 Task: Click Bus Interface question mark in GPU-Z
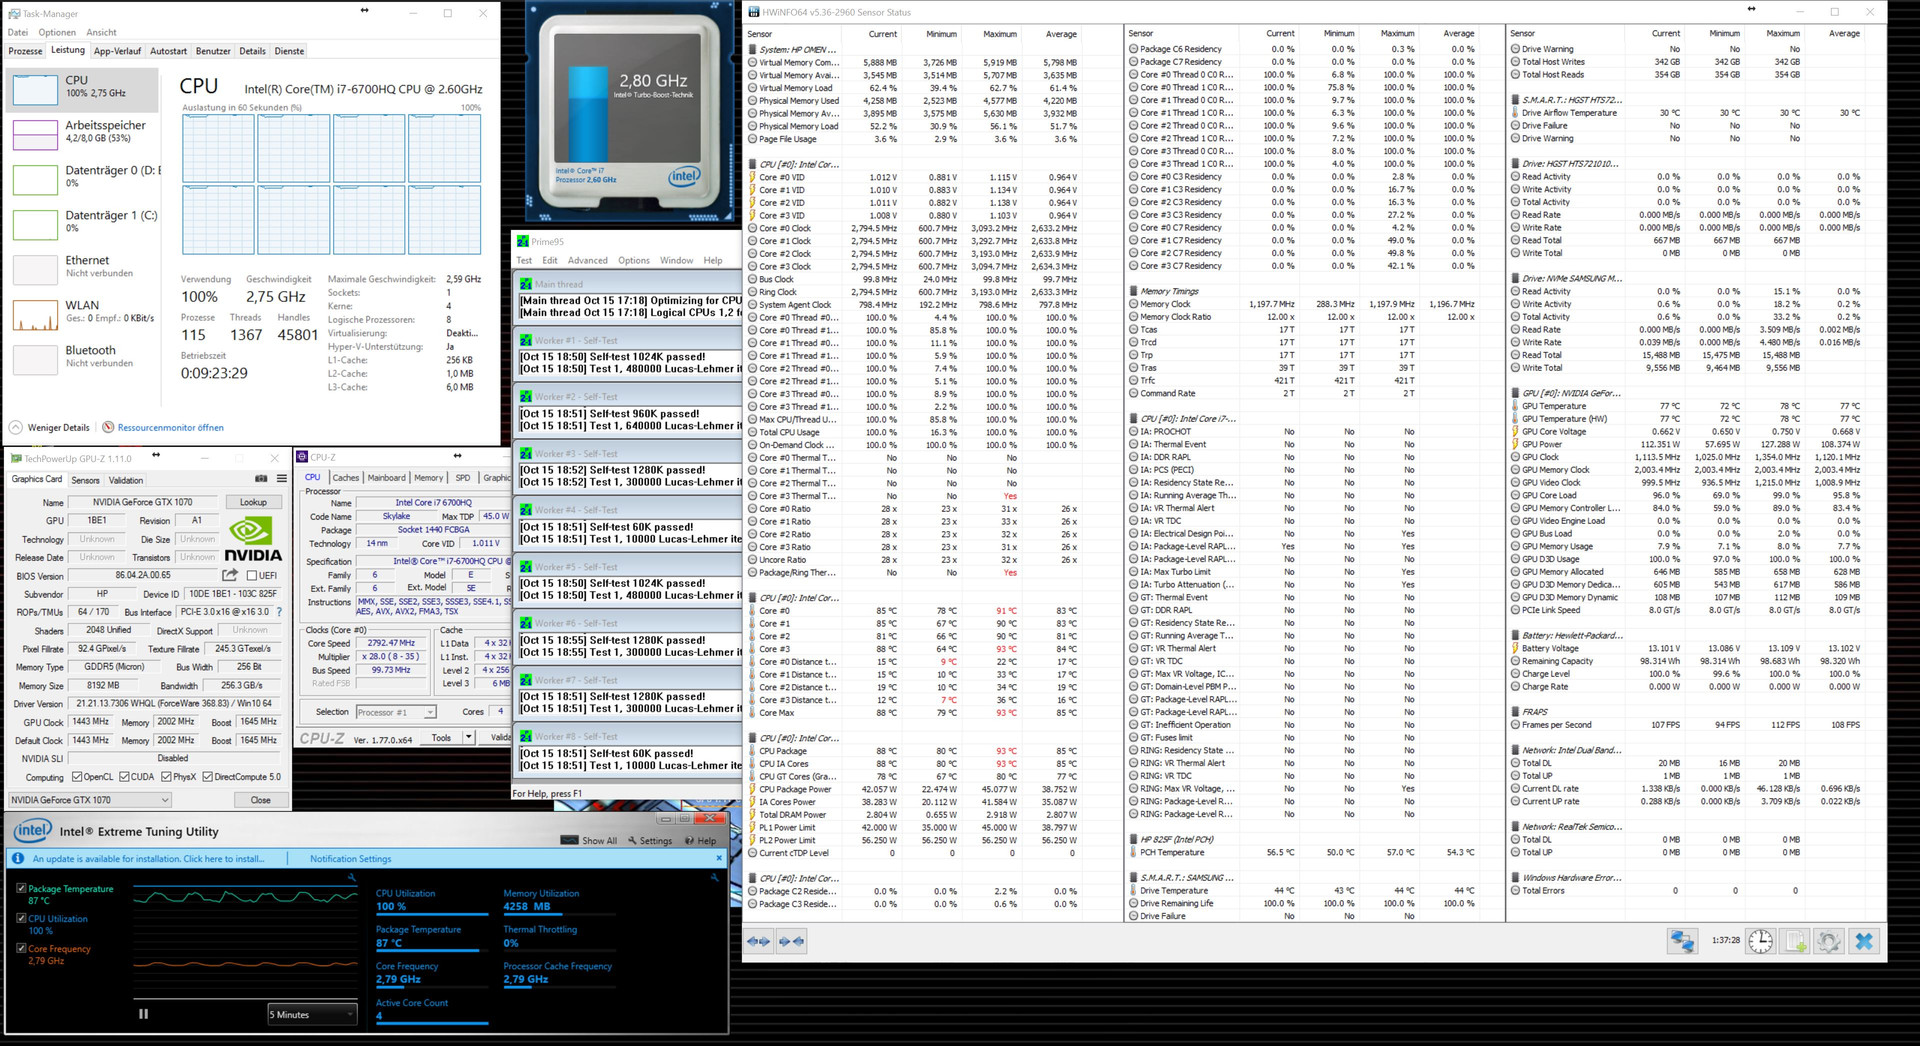[x=279, y=612]
